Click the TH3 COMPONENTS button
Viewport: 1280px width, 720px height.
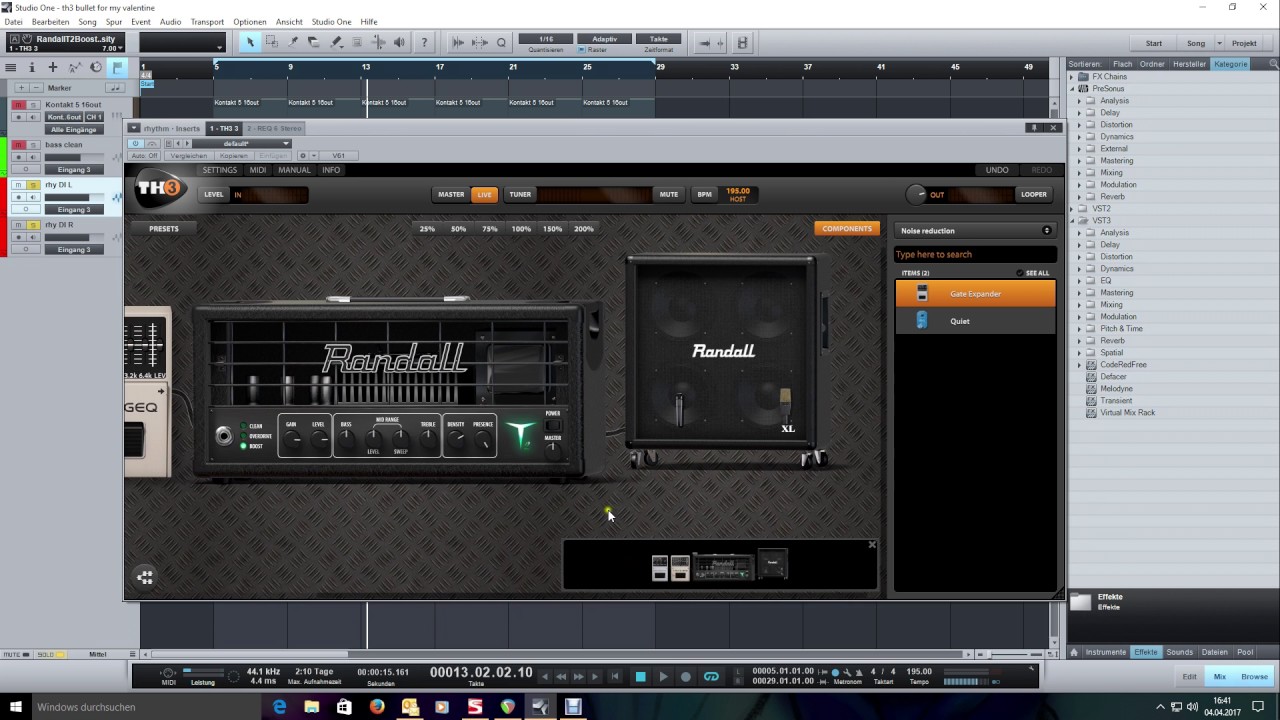pos(847,229)
